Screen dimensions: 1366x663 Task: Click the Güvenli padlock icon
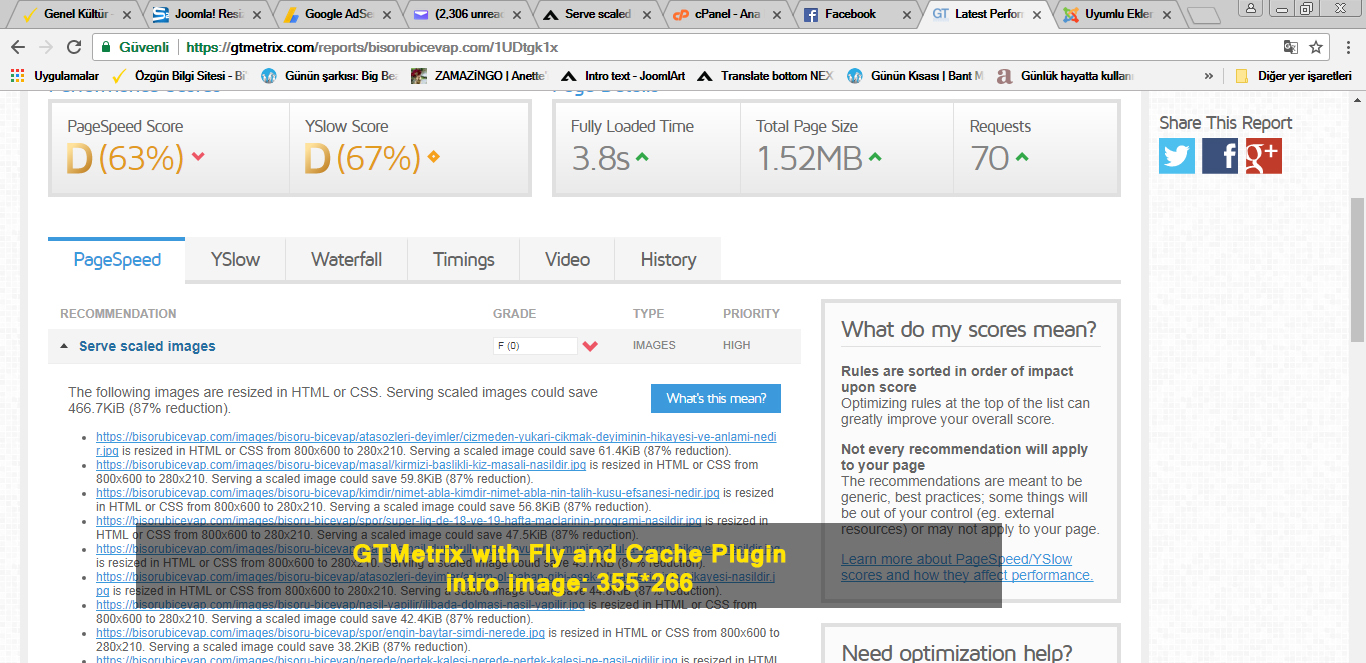(x=106, y=46)
